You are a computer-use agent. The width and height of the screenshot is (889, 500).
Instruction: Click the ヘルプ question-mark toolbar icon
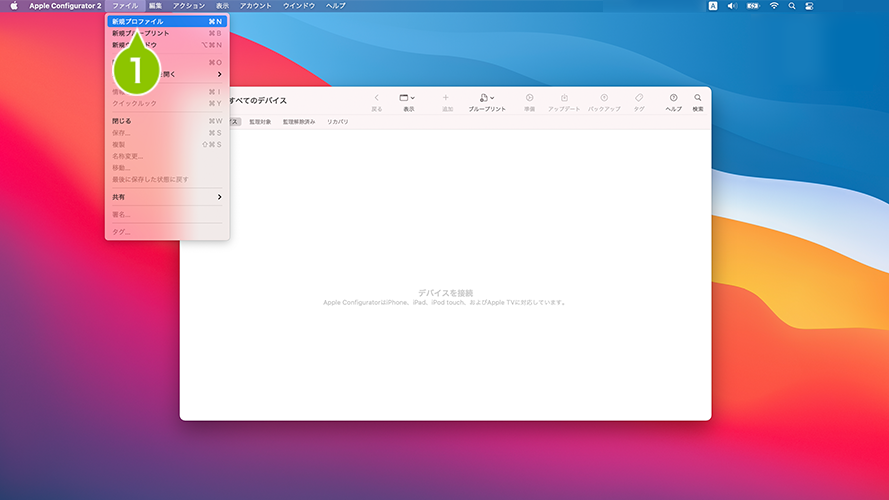pos(674,98)
